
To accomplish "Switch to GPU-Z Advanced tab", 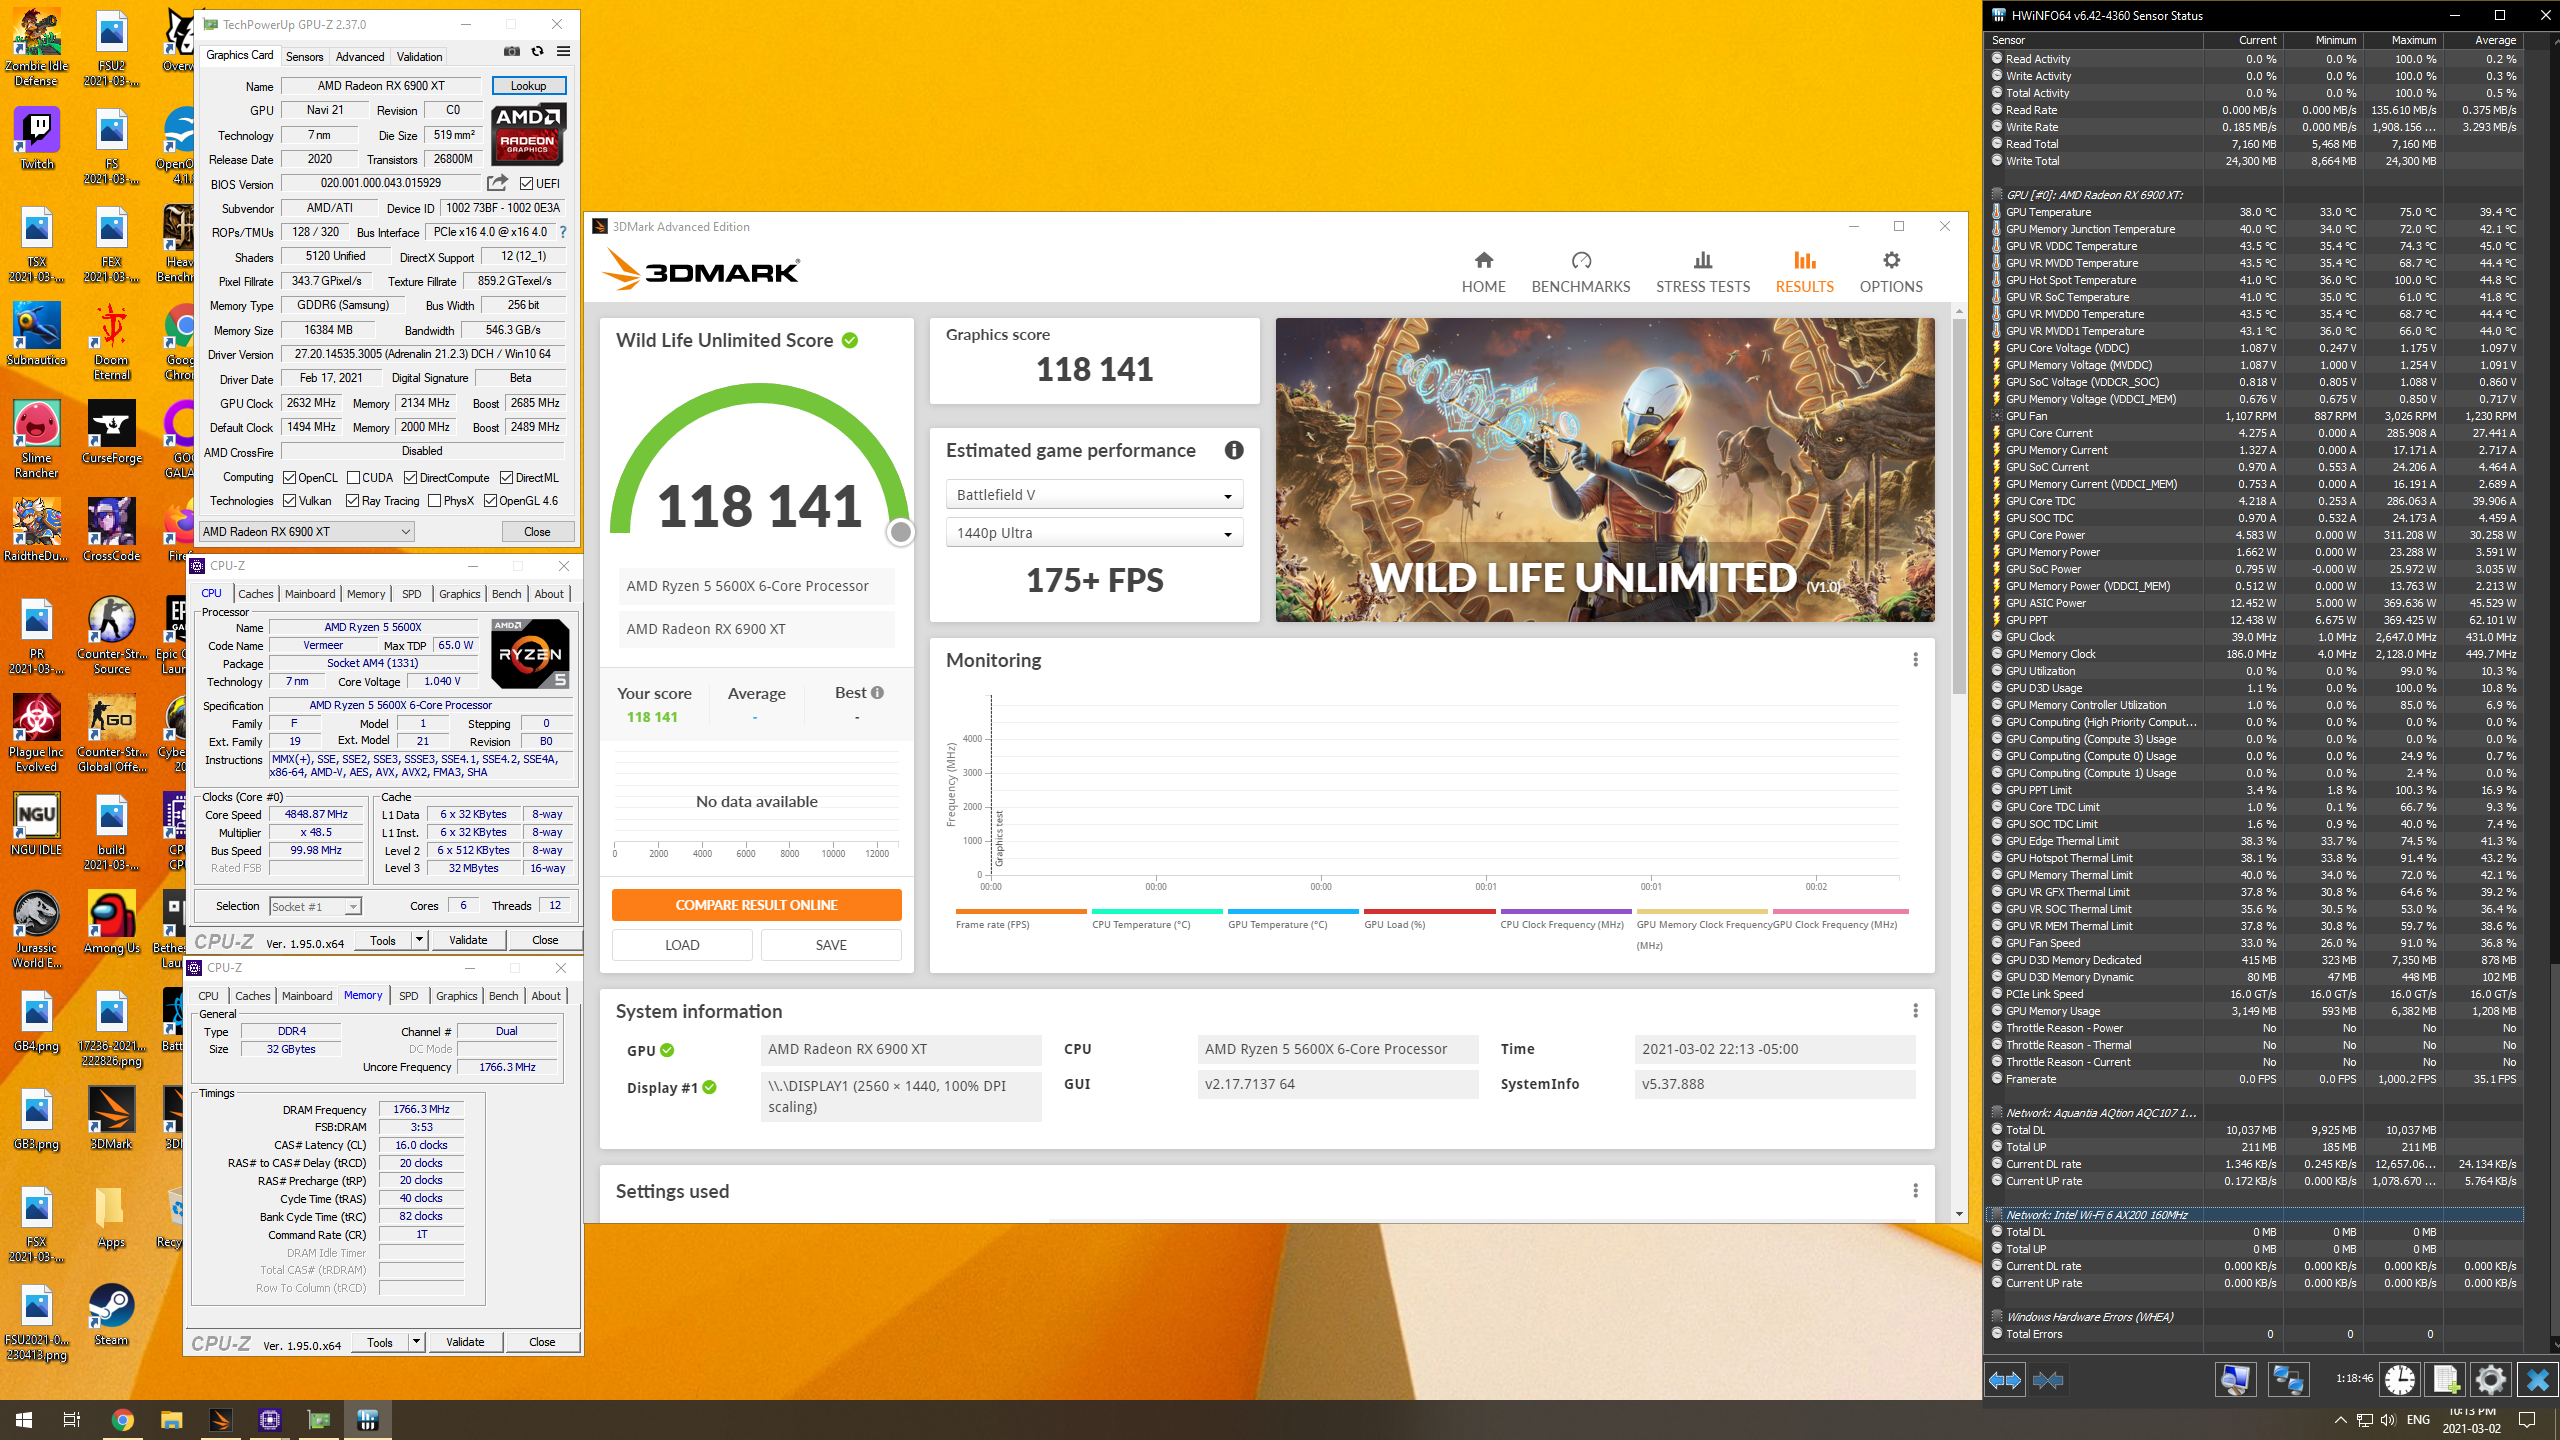I will point(359,56).
